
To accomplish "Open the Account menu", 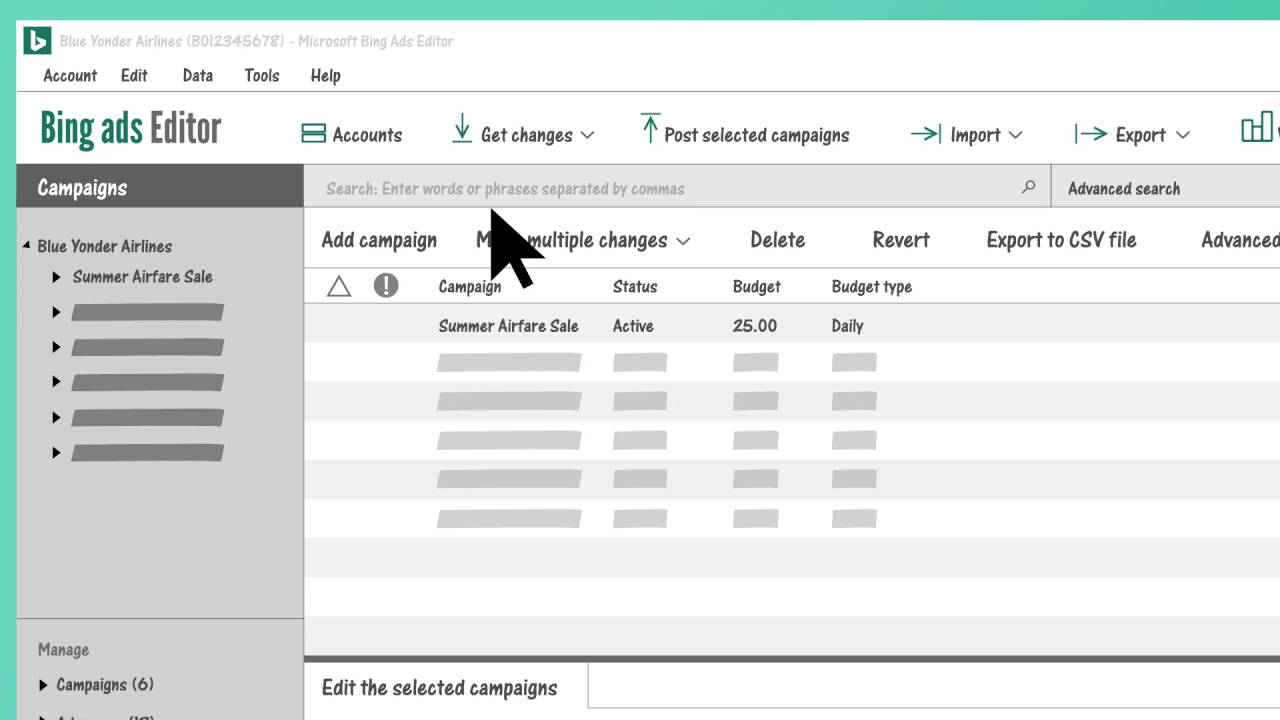I will click(x=70, y=75).
